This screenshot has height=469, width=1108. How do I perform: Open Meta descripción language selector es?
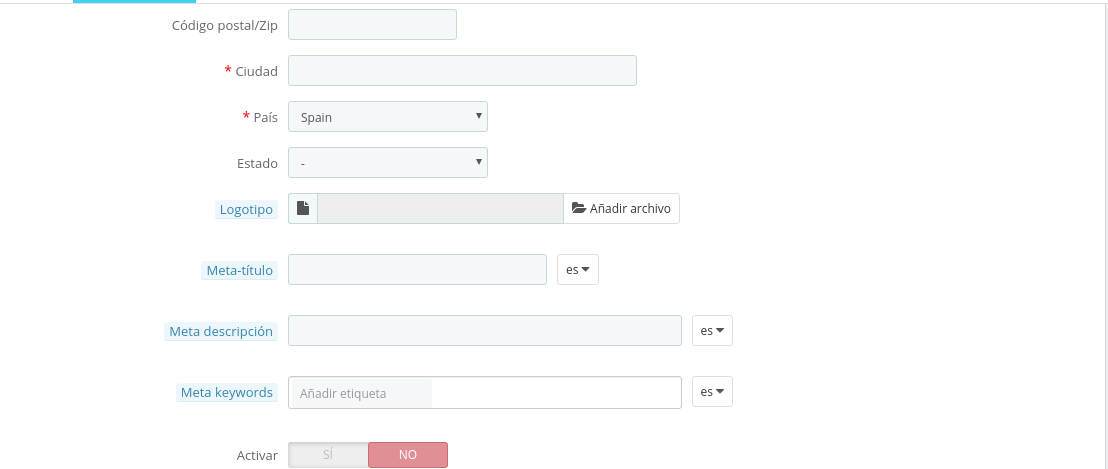(712, 331)
